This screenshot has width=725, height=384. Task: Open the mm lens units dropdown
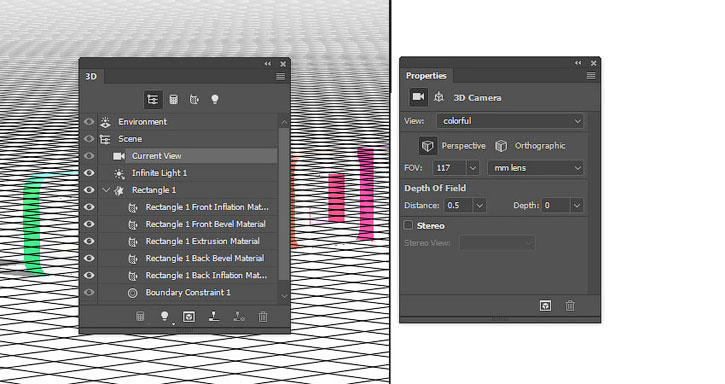[535, 168]
